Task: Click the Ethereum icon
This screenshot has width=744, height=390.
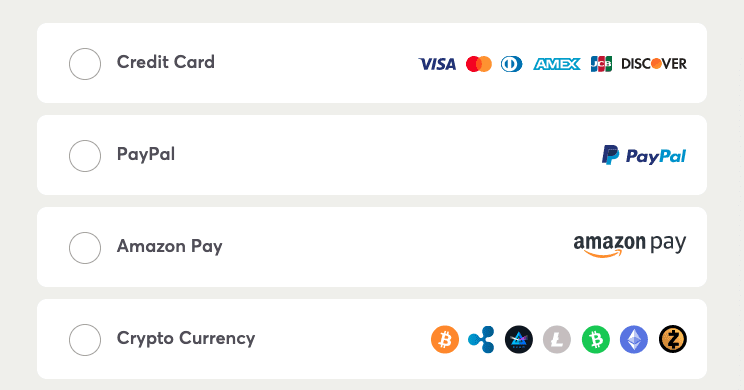Action: [634, 340]
